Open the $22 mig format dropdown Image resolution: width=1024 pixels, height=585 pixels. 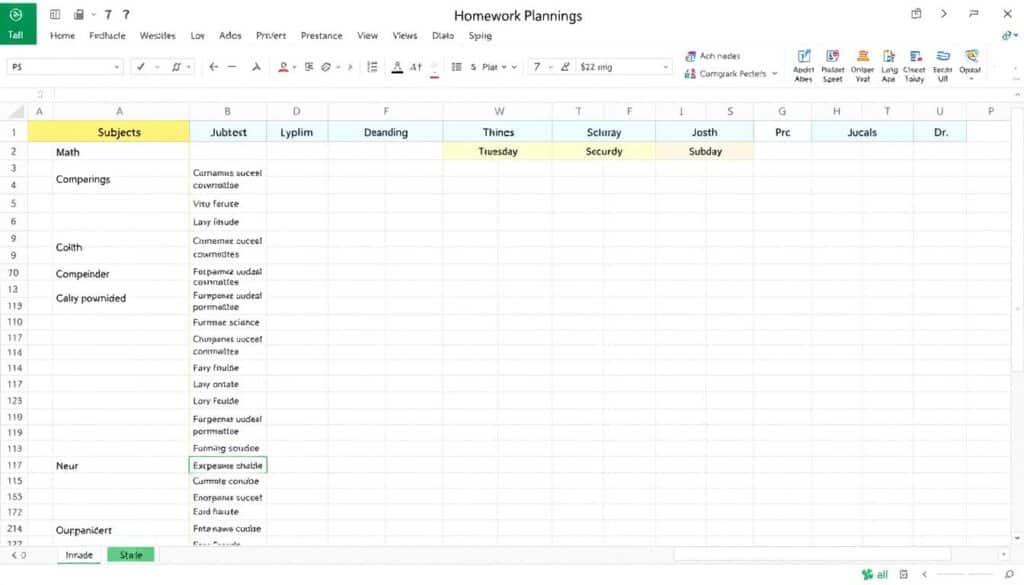tap(665, 67)
